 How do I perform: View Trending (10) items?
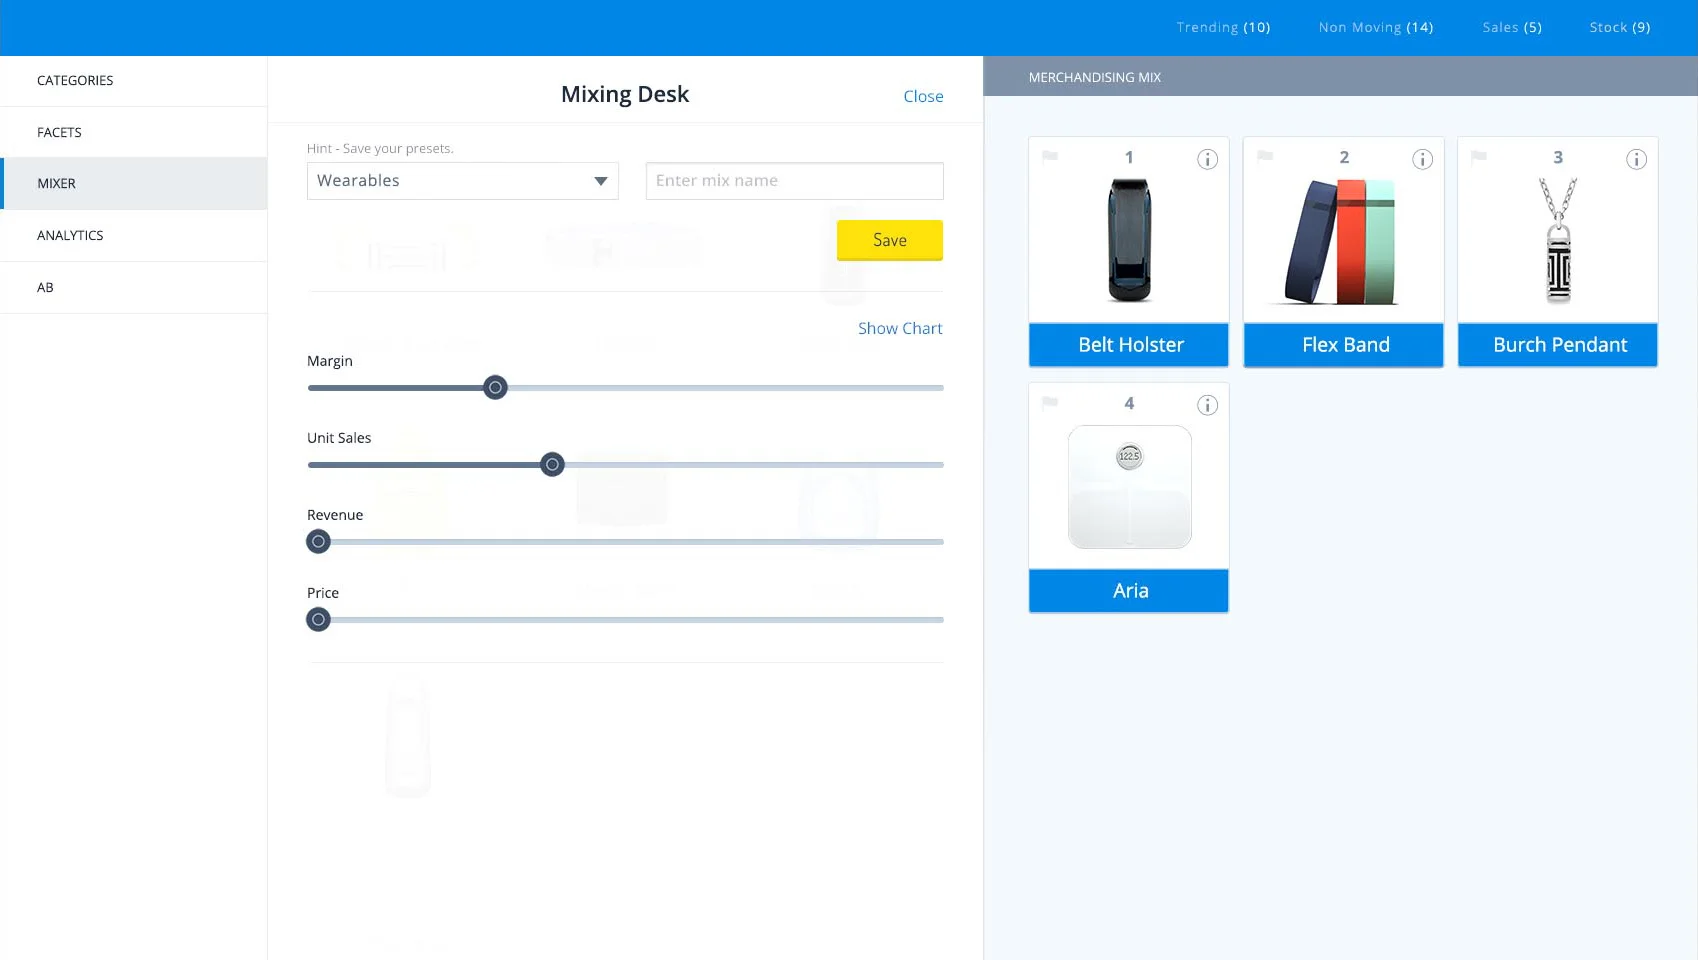click(1223, 27)
